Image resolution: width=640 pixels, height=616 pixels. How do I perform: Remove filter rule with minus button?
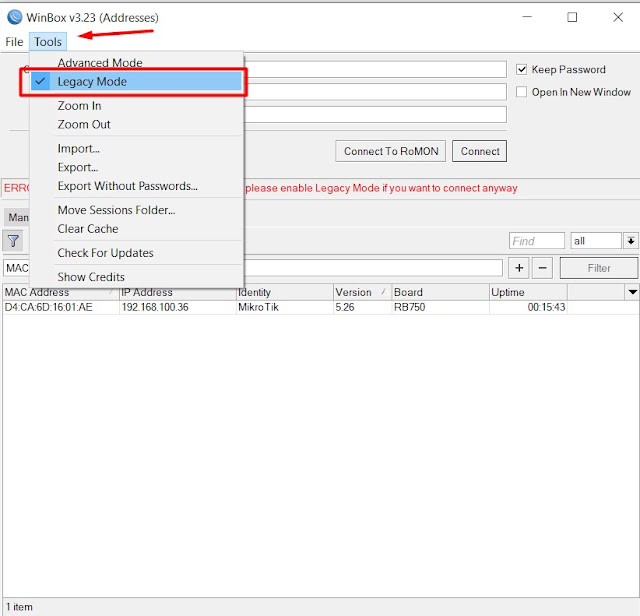click(x=542, y=268)
